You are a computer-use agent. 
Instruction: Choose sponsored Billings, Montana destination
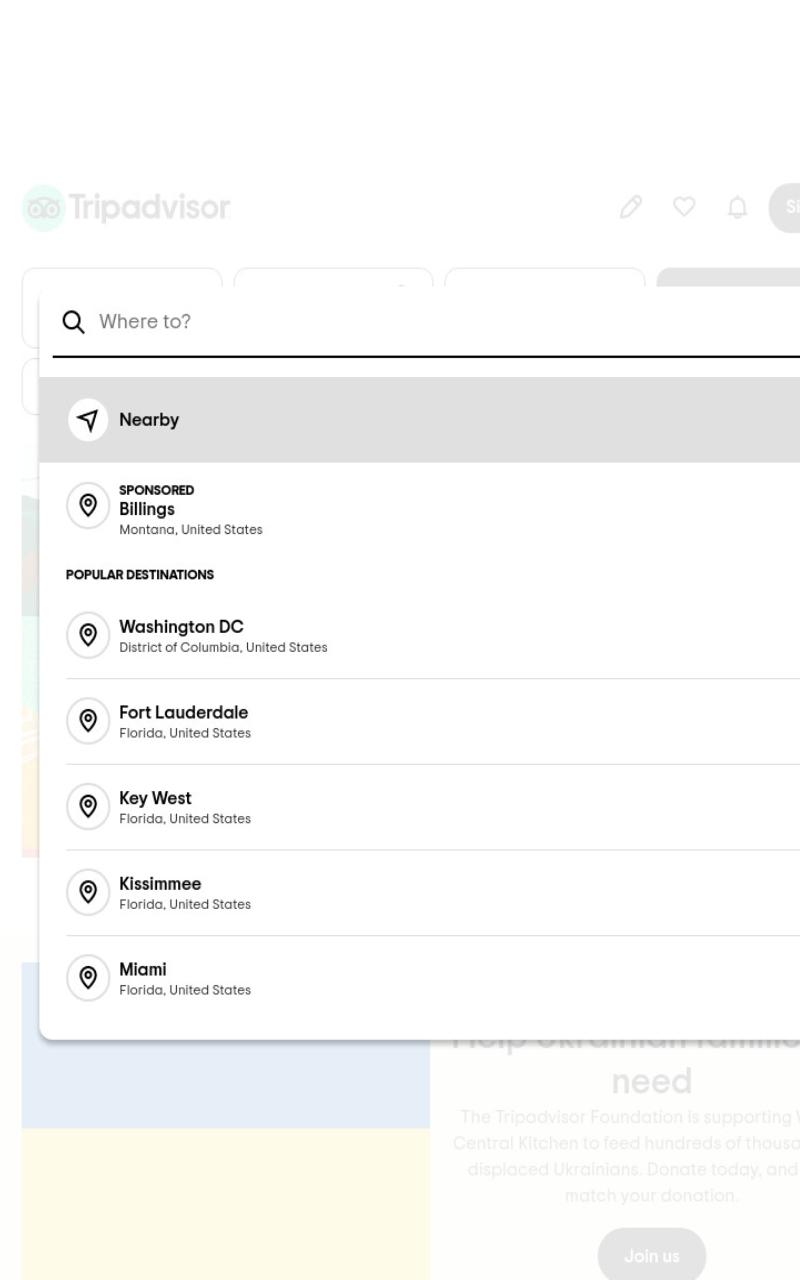pos(419,510)
